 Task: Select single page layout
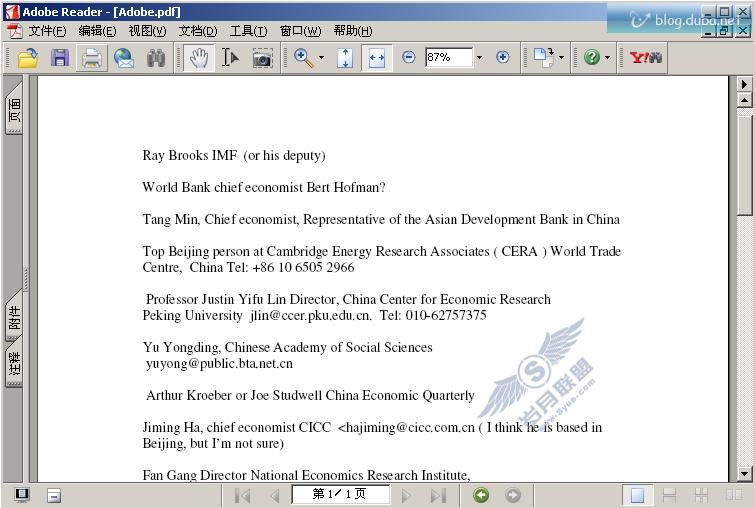[637, 495]
